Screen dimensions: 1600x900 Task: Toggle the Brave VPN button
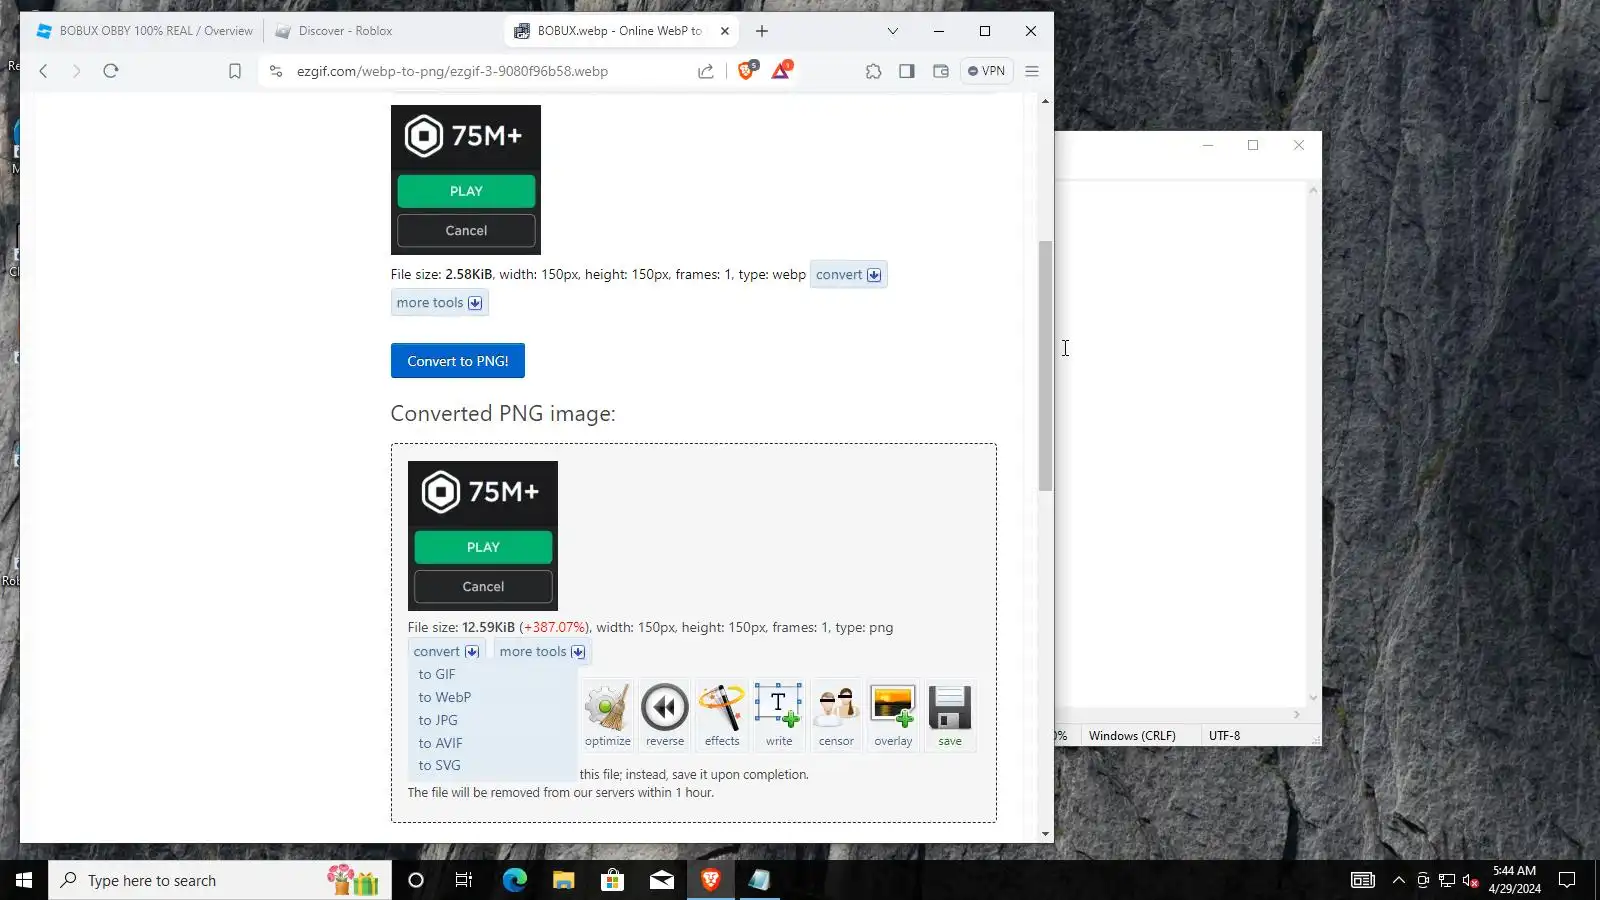point(987,71)
